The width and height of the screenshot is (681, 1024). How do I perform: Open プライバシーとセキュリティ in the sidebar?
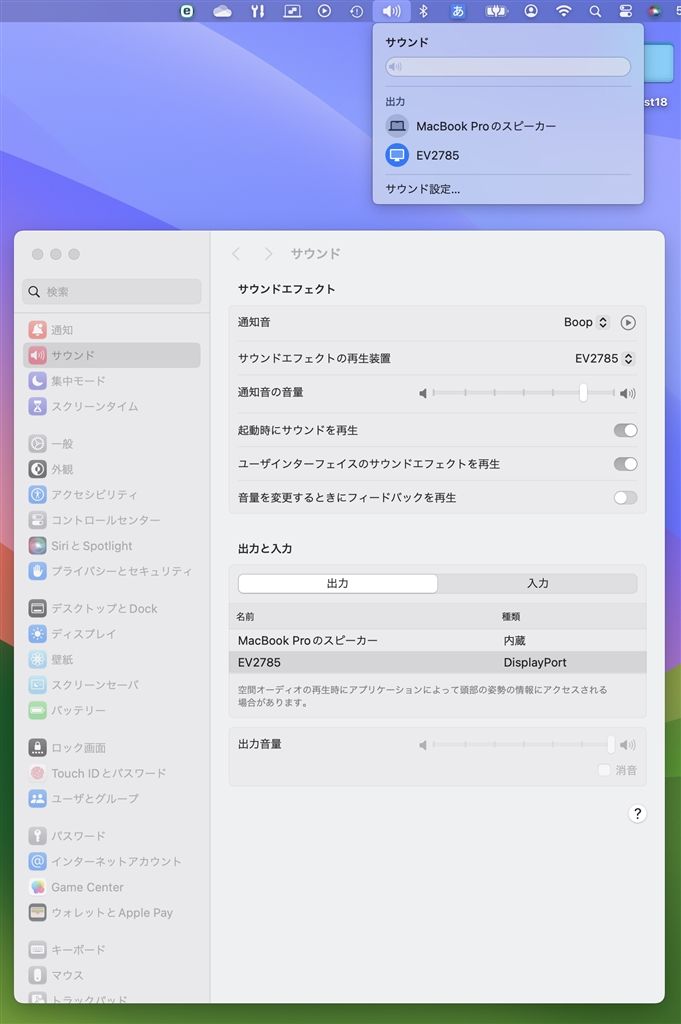[112, 571]
